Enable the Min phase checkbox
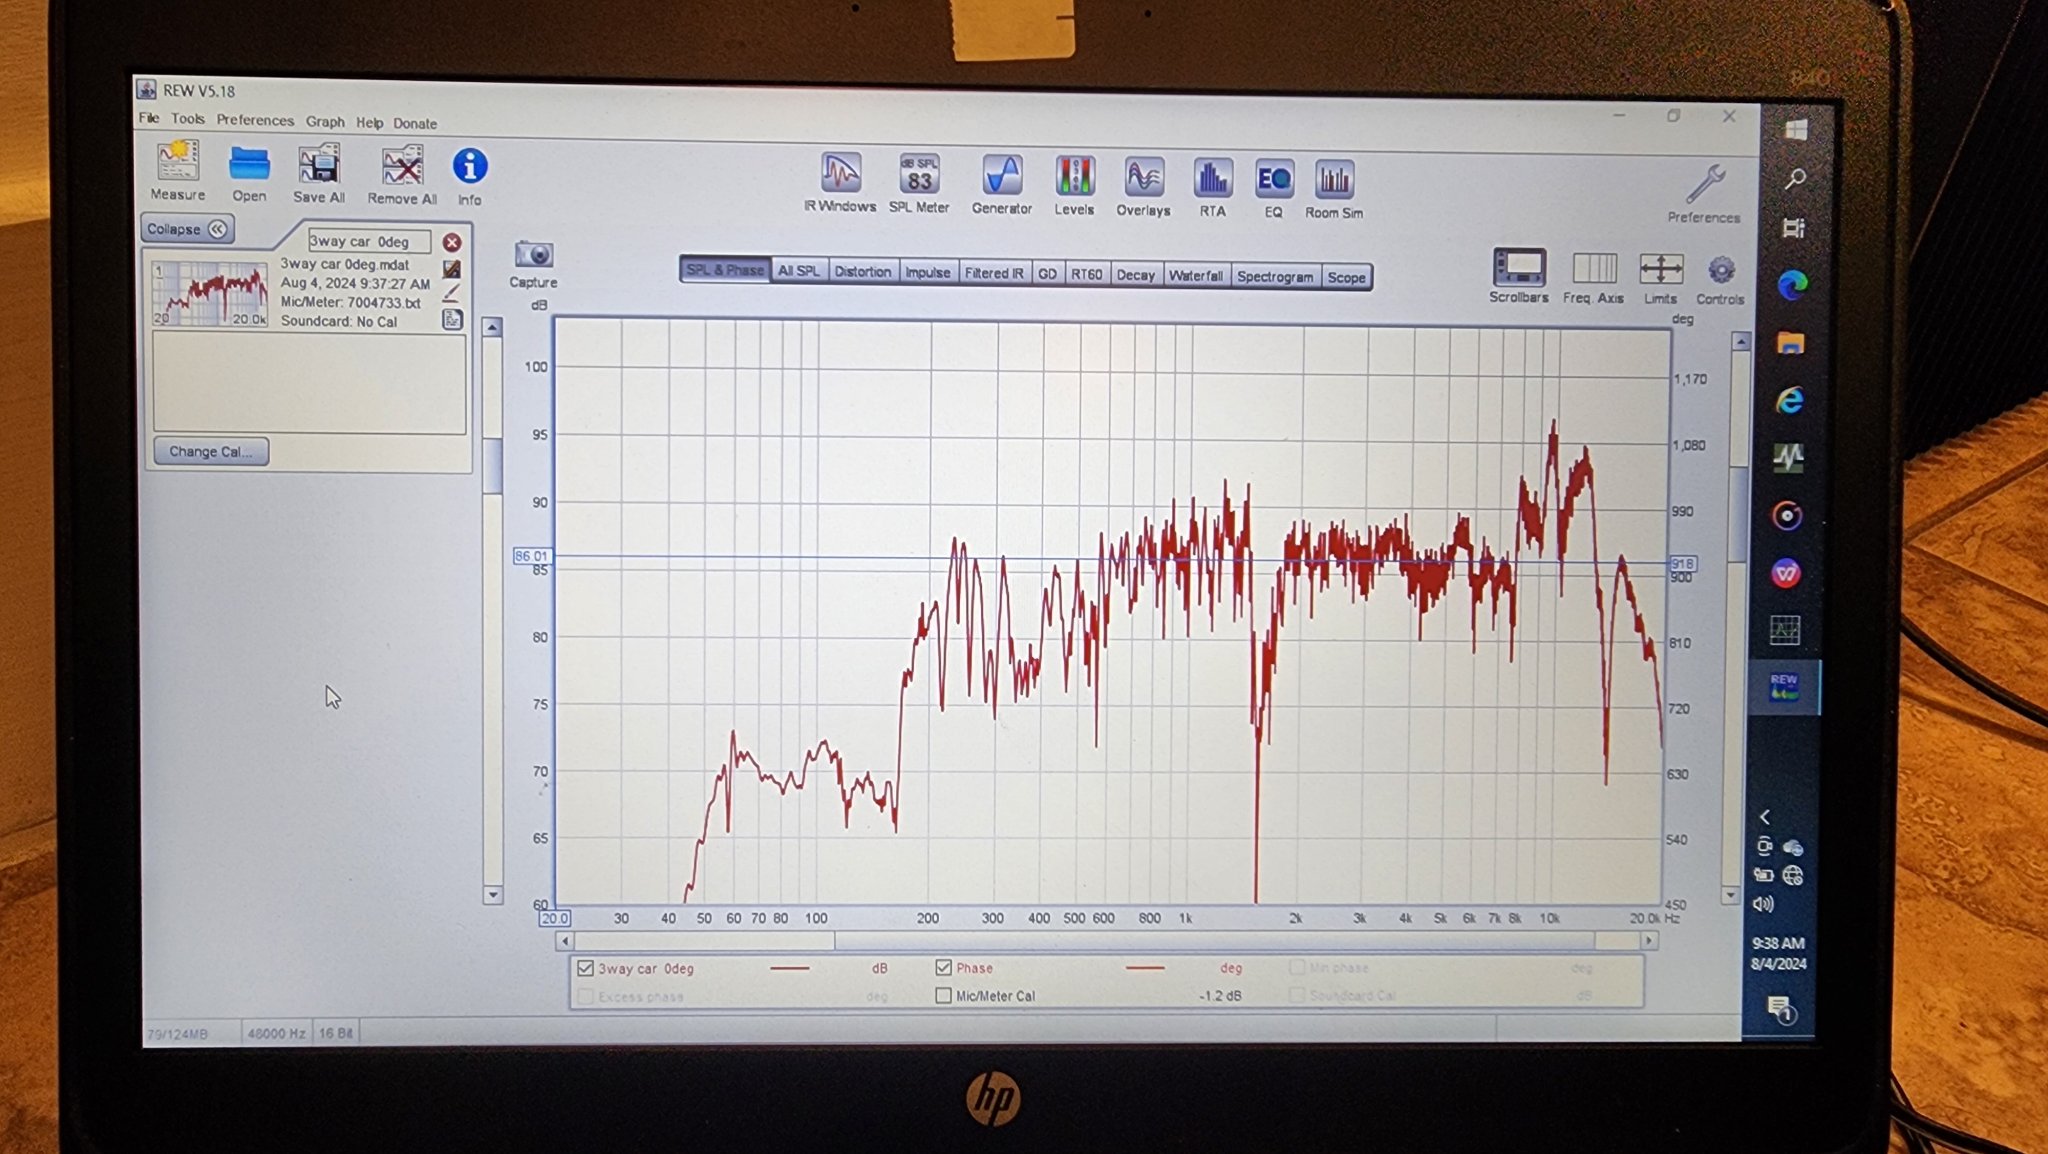 1297,967
